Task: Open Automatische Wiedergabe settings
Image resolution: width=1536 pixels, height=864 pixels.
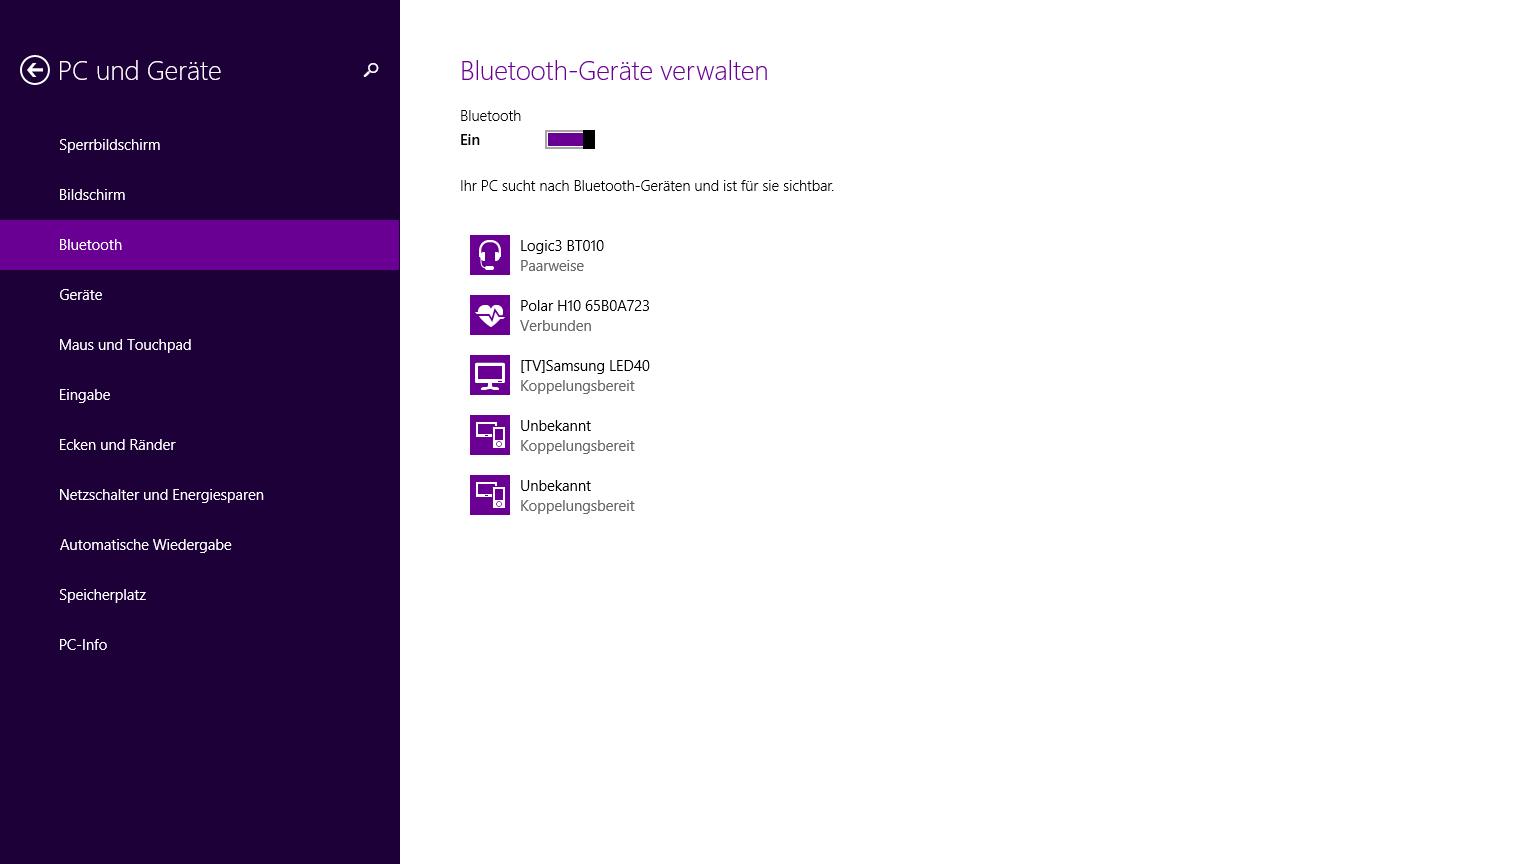Action: tap(200, 545)
